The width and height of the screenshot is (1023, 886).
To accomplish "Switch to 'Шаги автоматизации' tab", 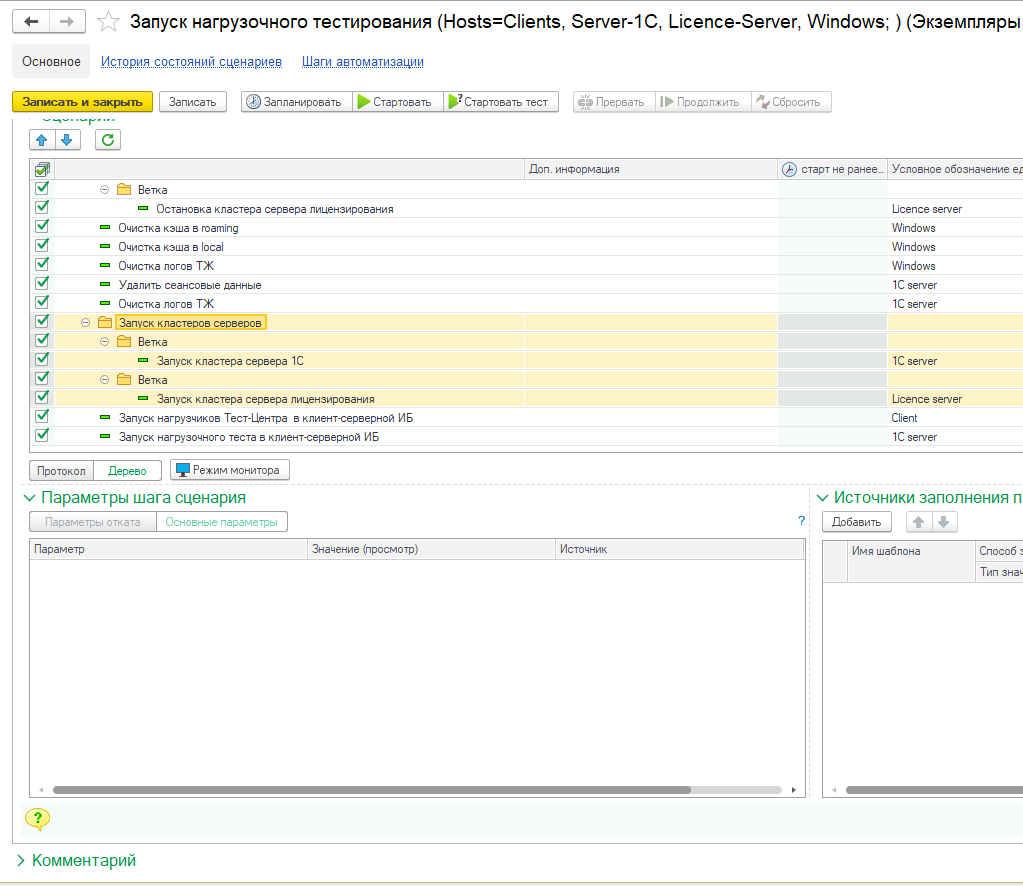I will (x=362, y=62).
